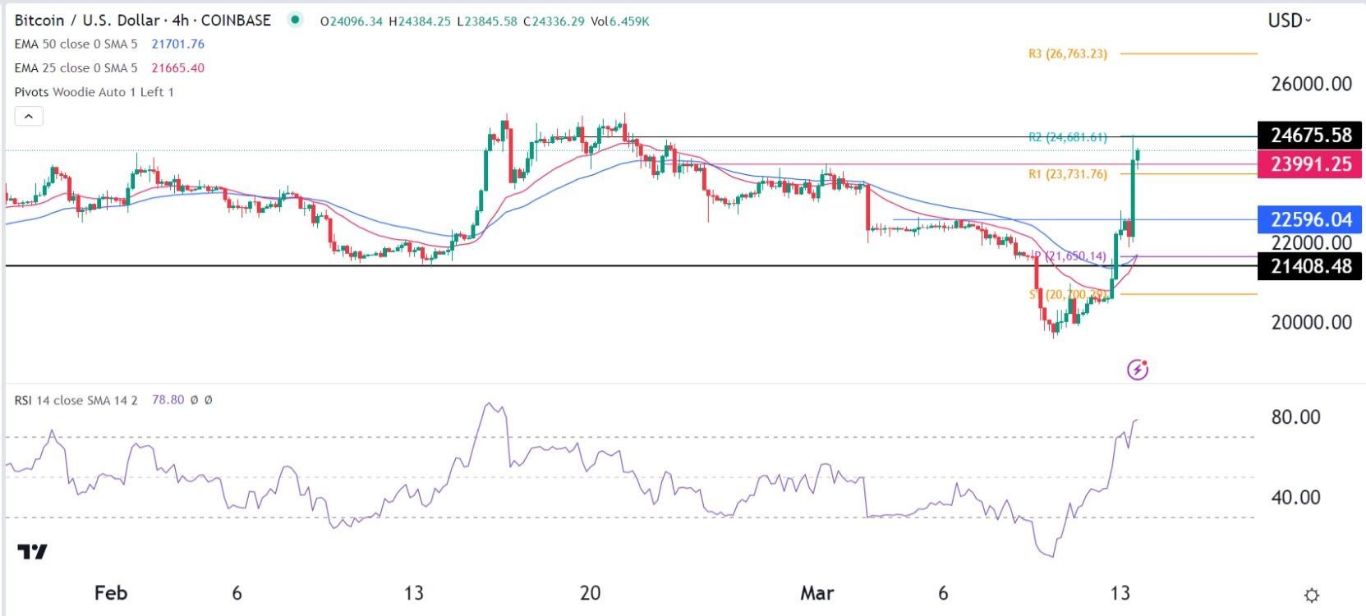1366x616 pixels.
Task: Click the 24675.58 price label
Action: coord(1310,135)
